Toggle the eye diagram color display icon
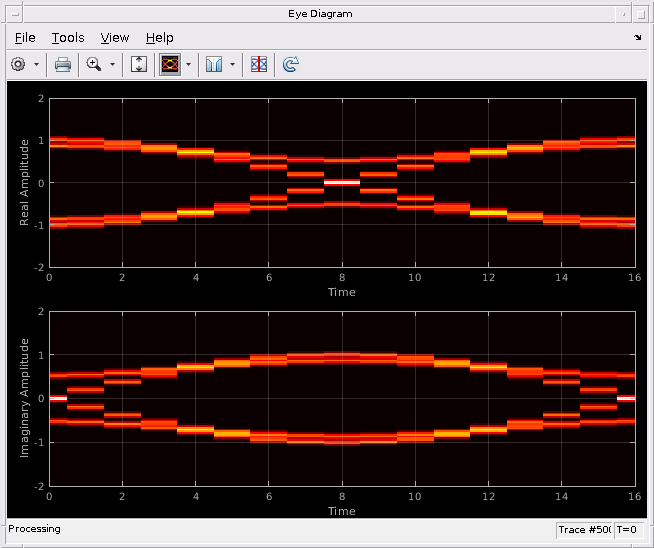The width and height of the screenshot is (654, 548). tap(170, 64)
